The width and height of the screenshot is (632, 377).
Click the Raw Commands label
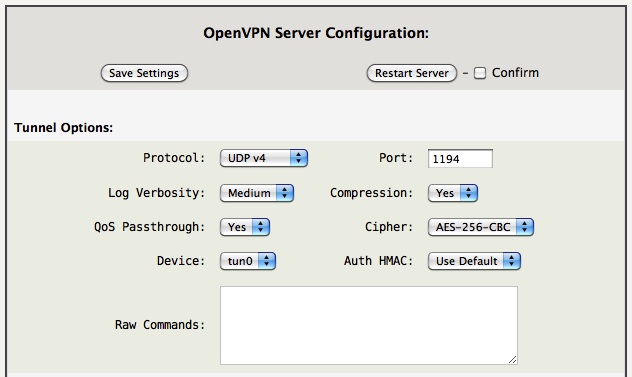coord(160,325)
